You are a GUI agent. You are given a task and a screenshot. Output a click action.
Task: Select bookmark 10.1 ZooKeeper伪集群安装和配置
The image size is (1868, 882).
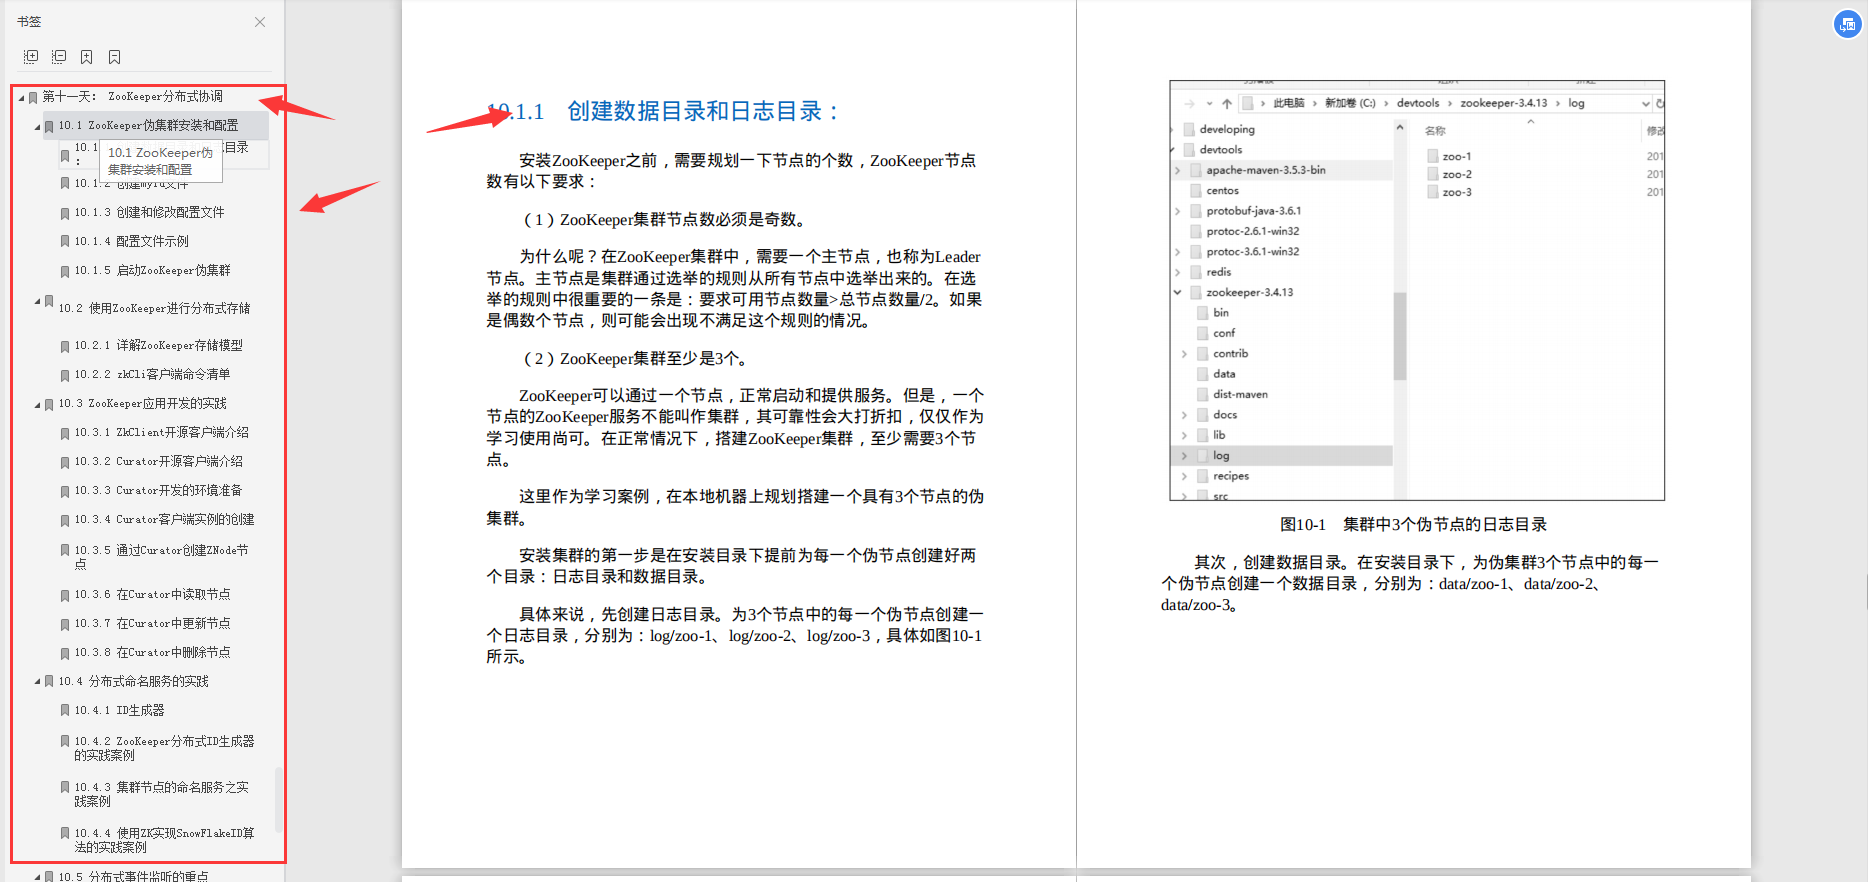pos(148,126)
